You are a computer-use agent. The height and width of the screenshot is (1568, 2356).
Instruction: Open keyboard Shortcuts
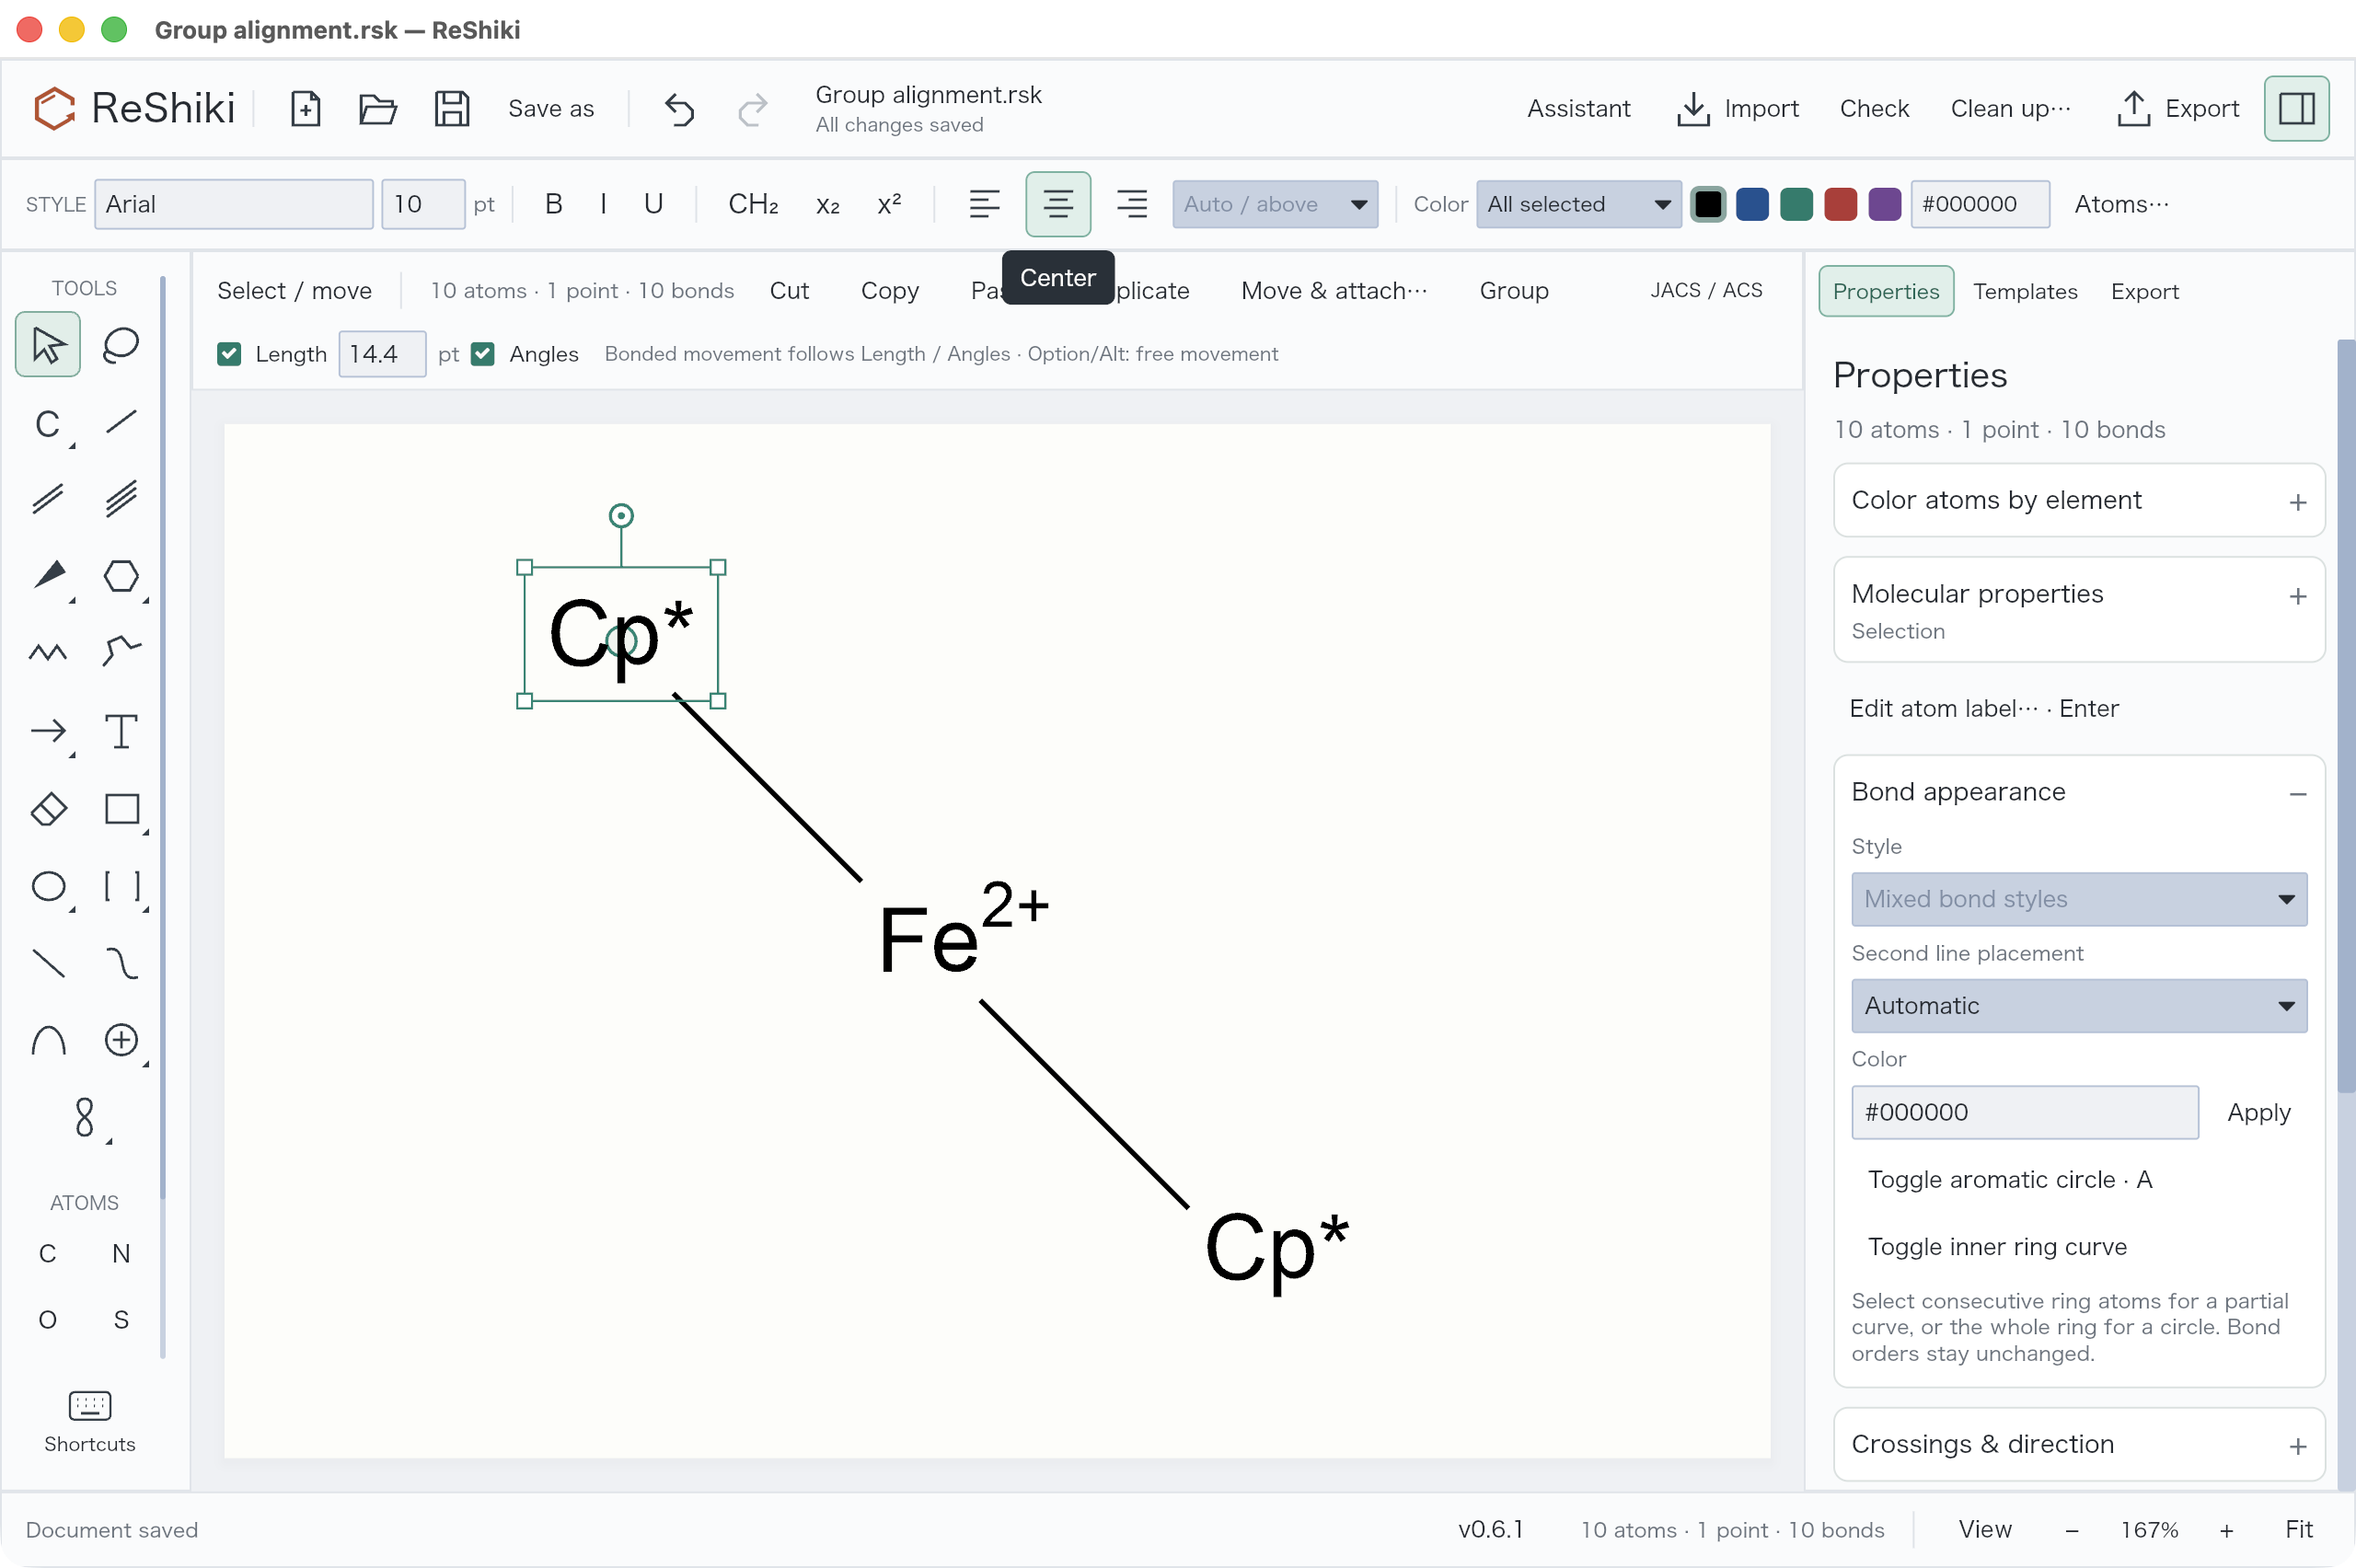pos(89,1422)
